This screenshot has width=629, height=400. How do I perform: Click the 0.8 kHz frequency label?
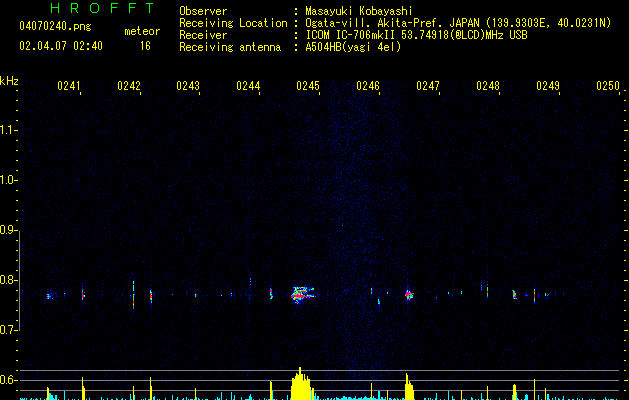coord(7,280)
